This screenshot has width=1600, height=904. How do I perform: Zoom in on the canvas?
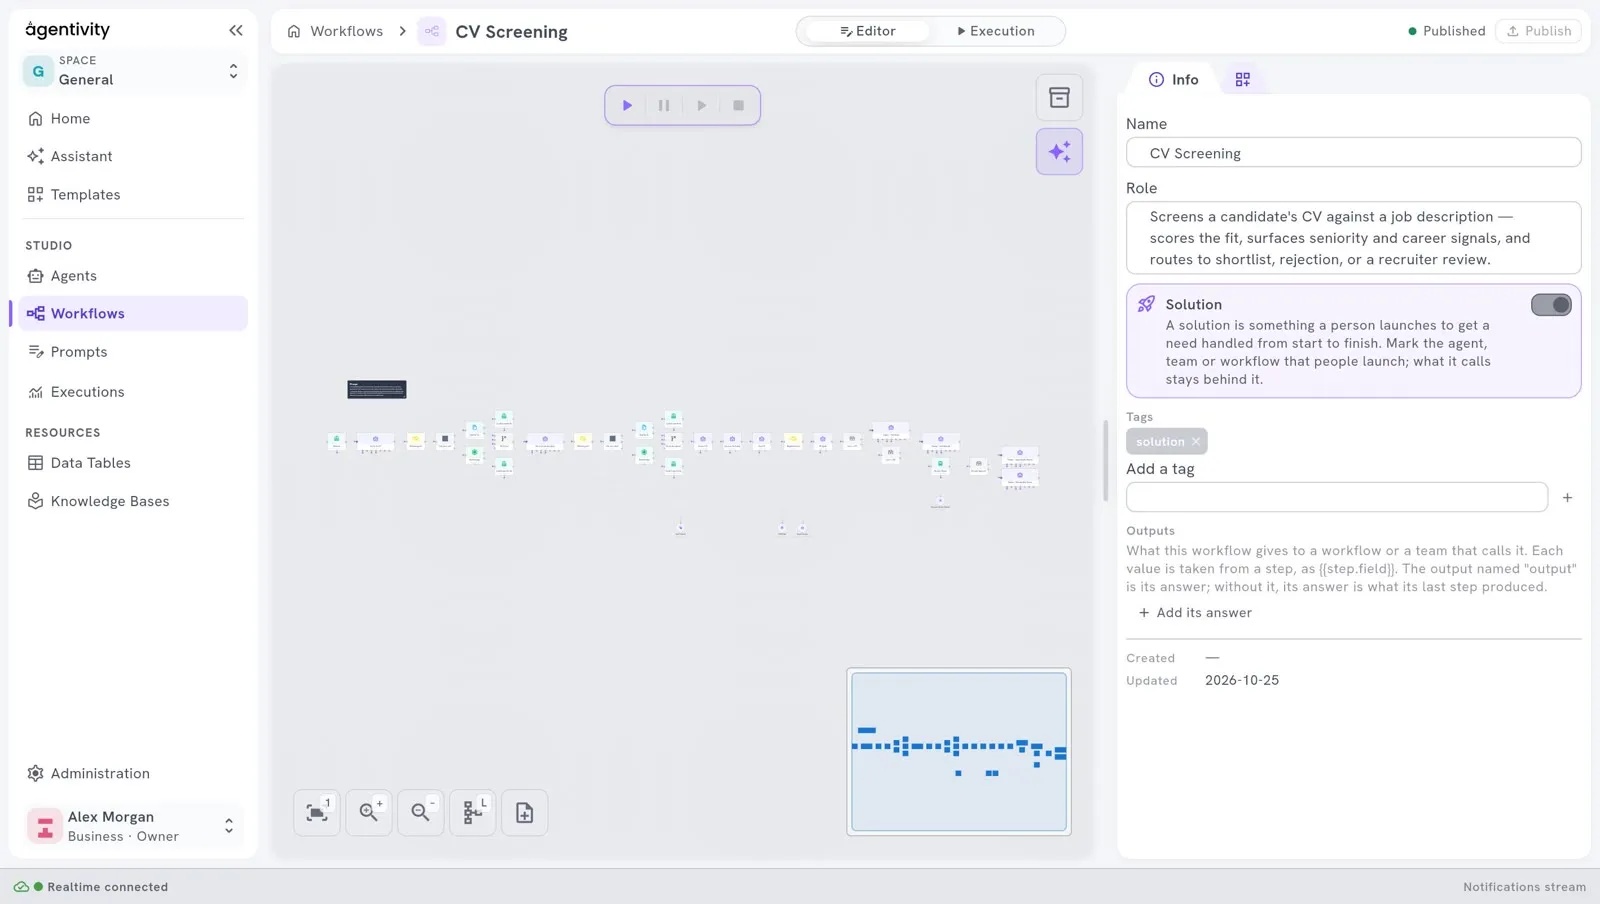(x=369, y=813)
